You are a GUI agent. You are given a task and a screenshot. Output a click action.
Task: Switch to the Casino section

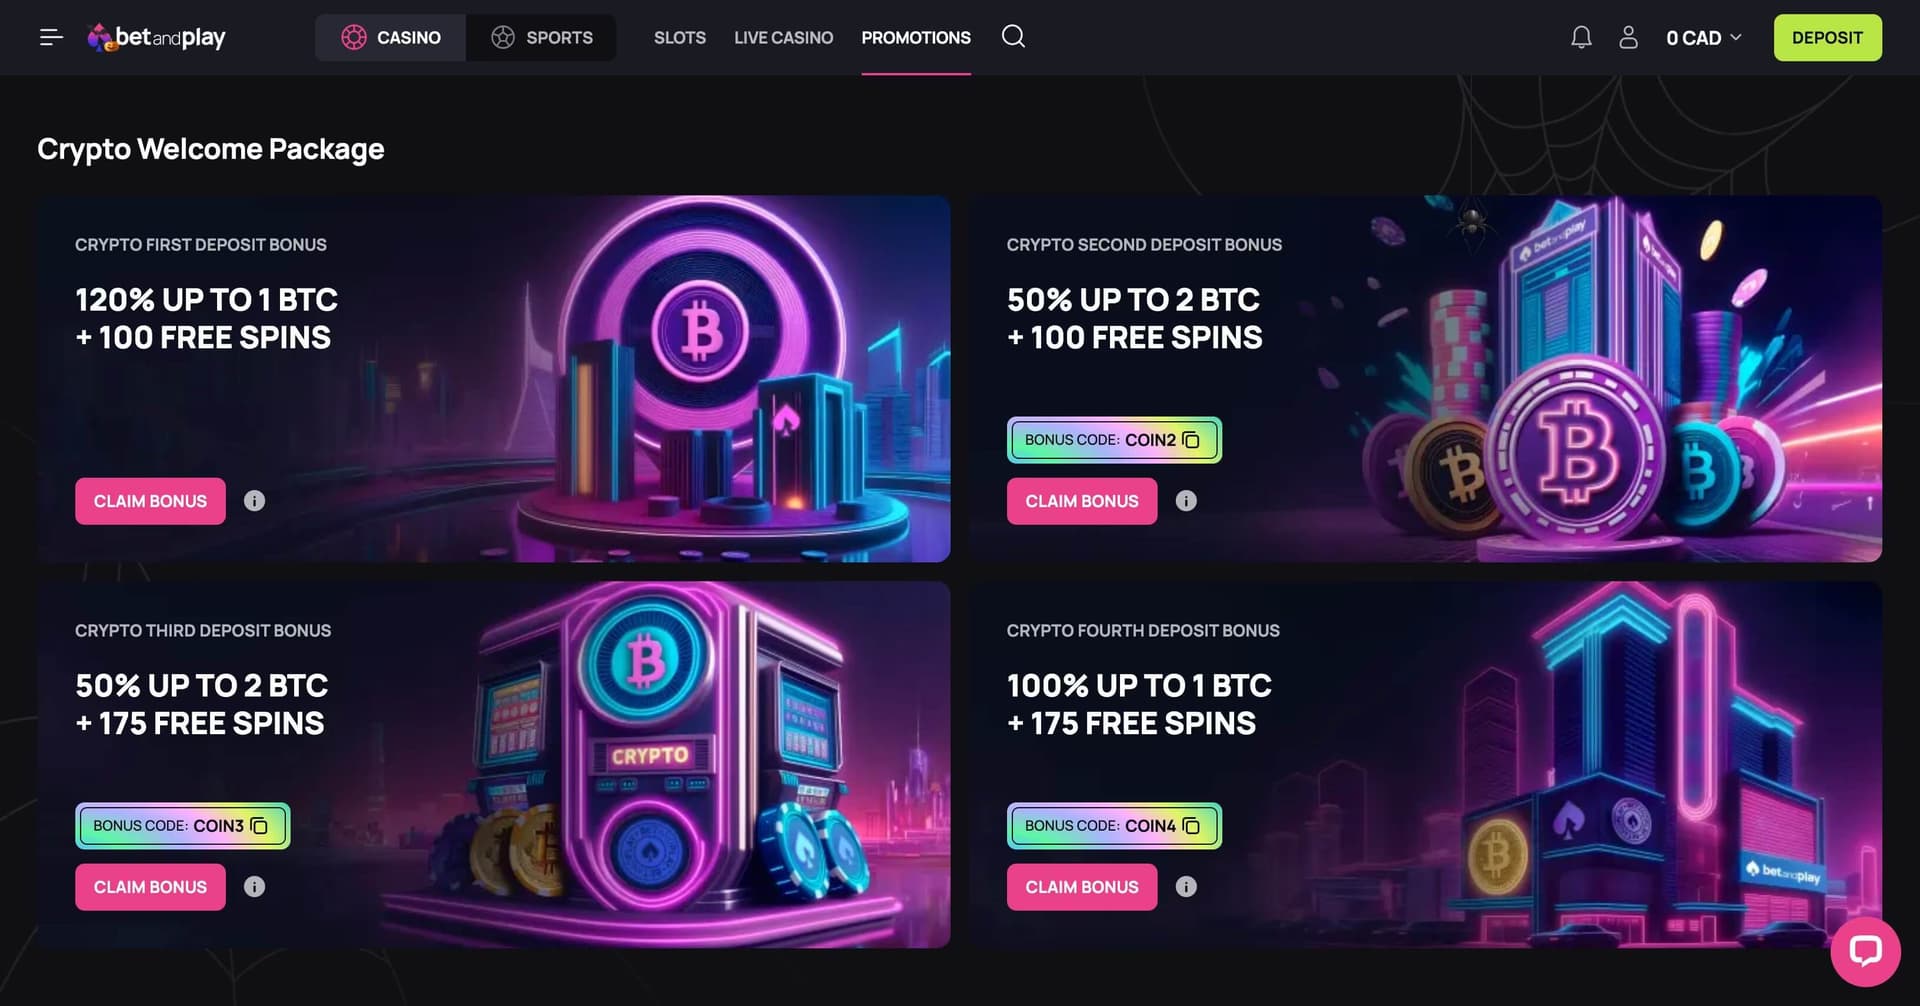[391, 38]
